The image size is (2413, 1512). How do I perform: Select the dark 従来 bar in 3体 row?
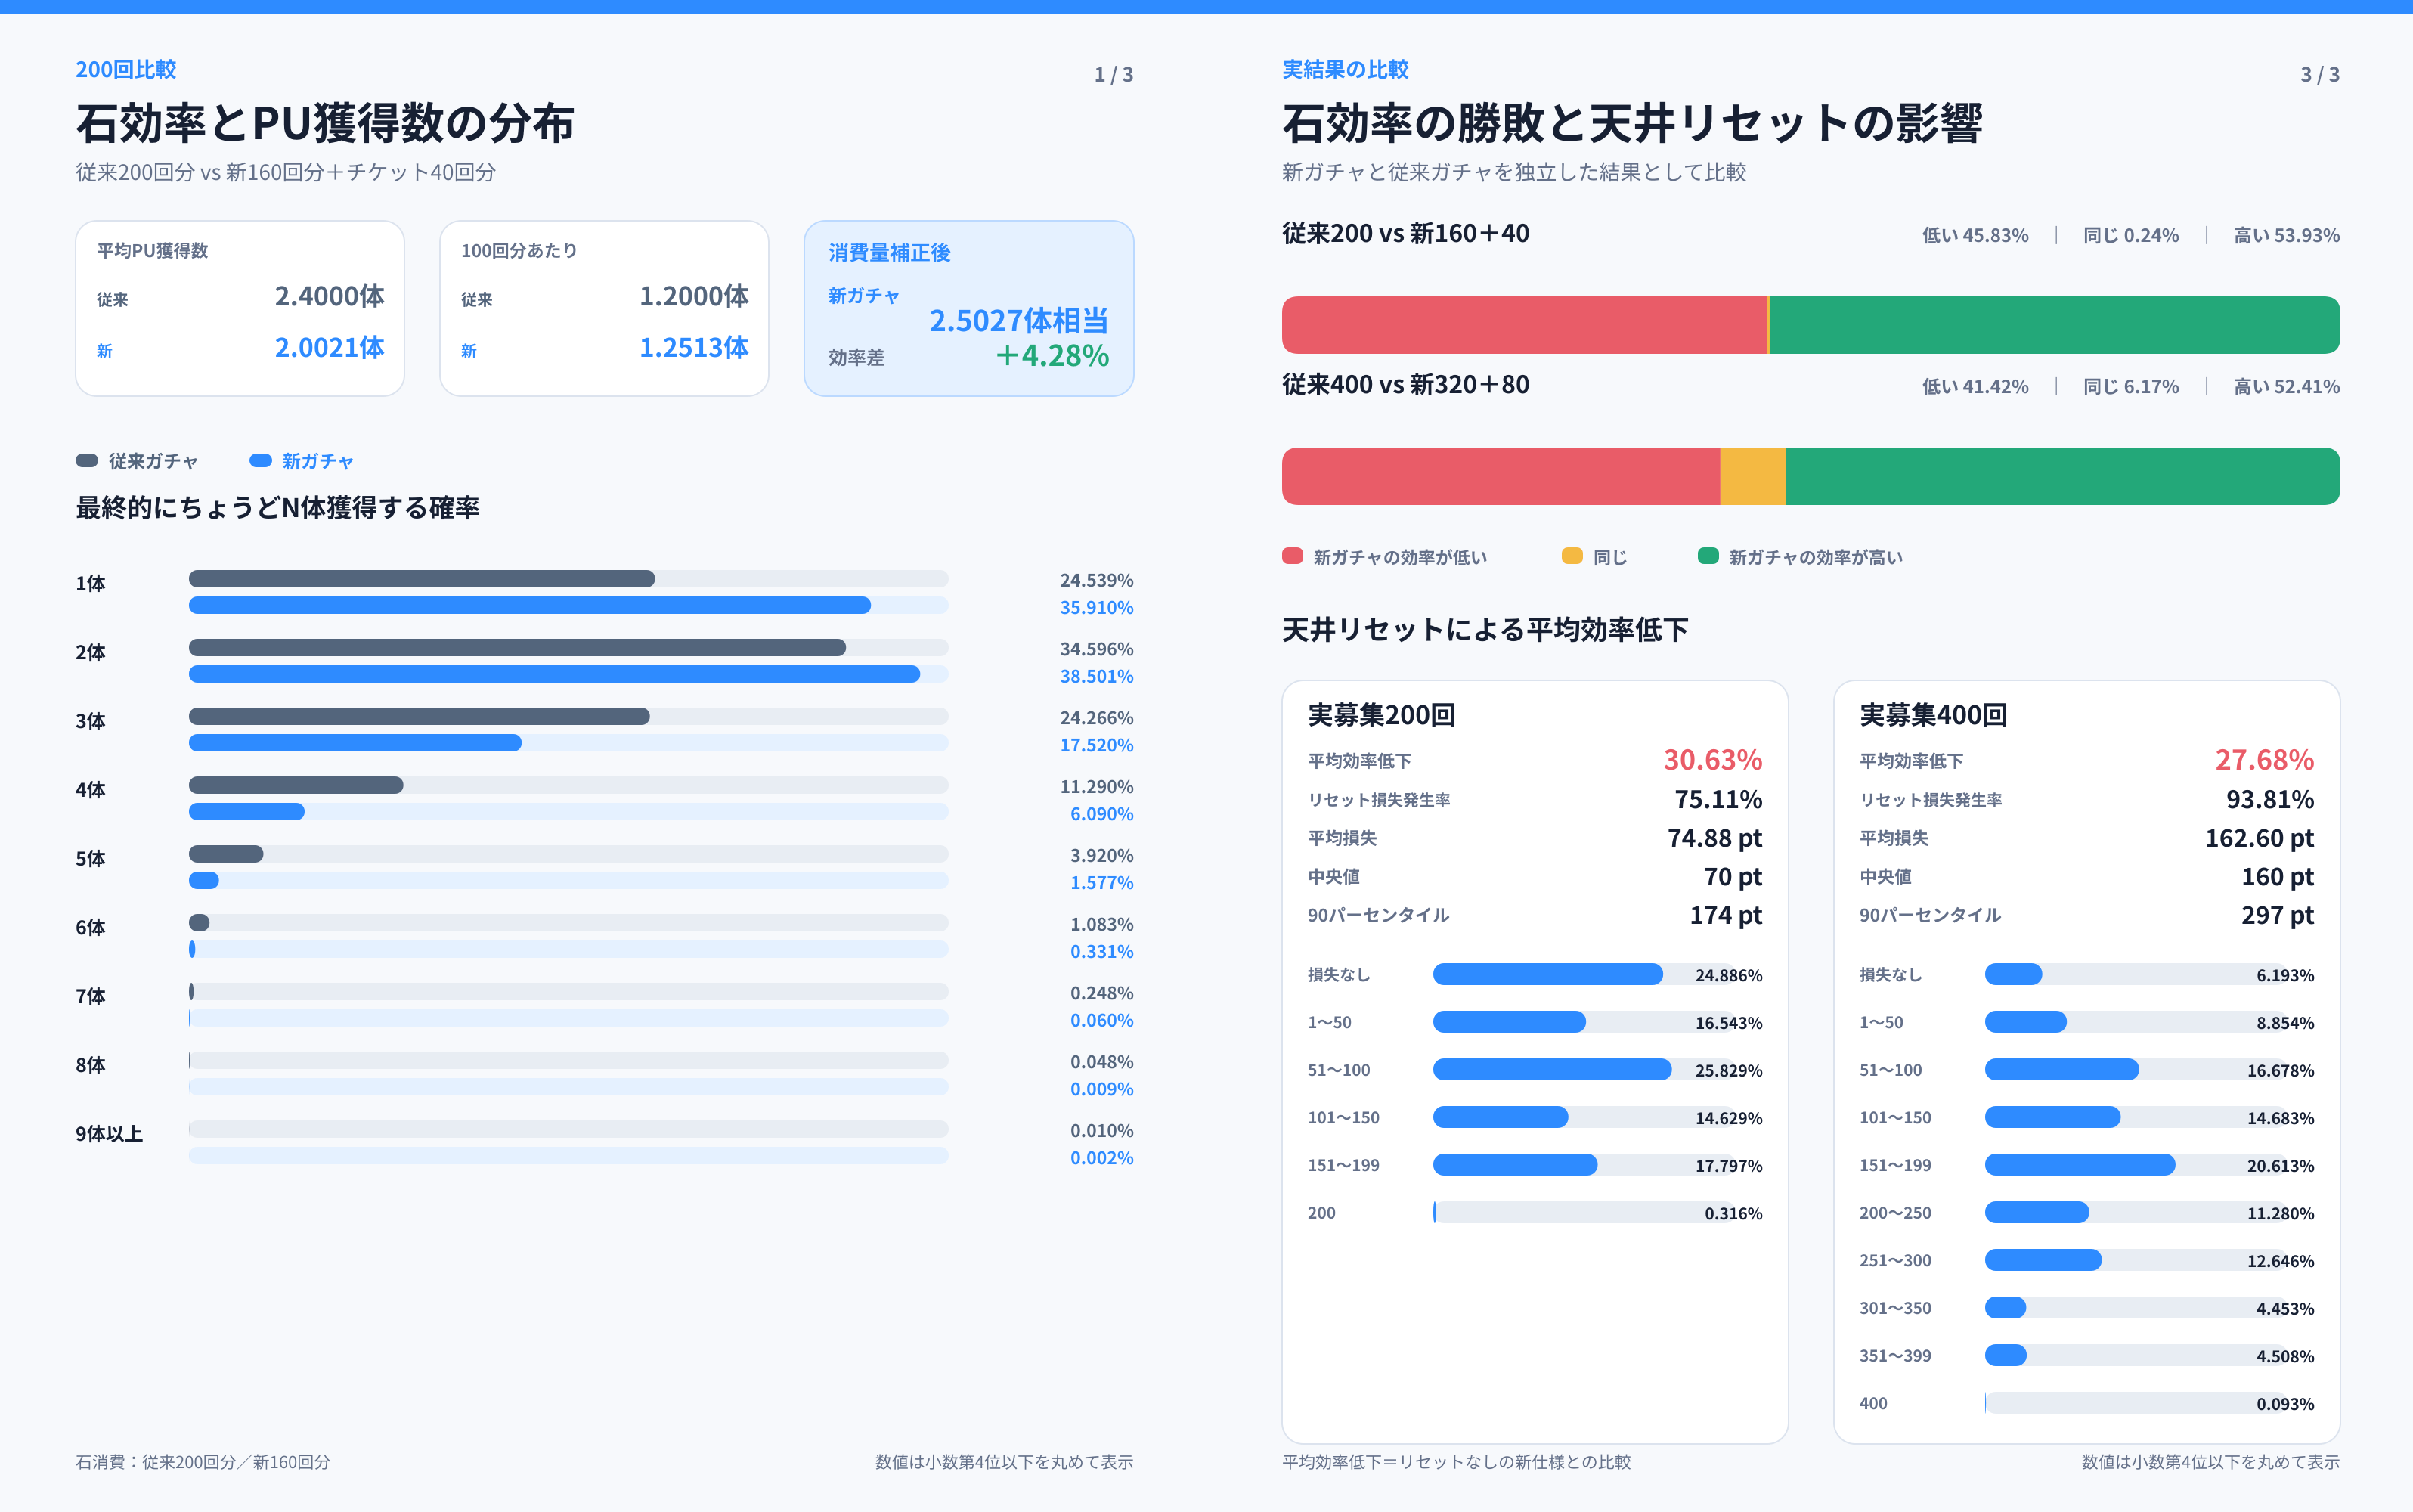pyautogui.click(x=419, y=717)
